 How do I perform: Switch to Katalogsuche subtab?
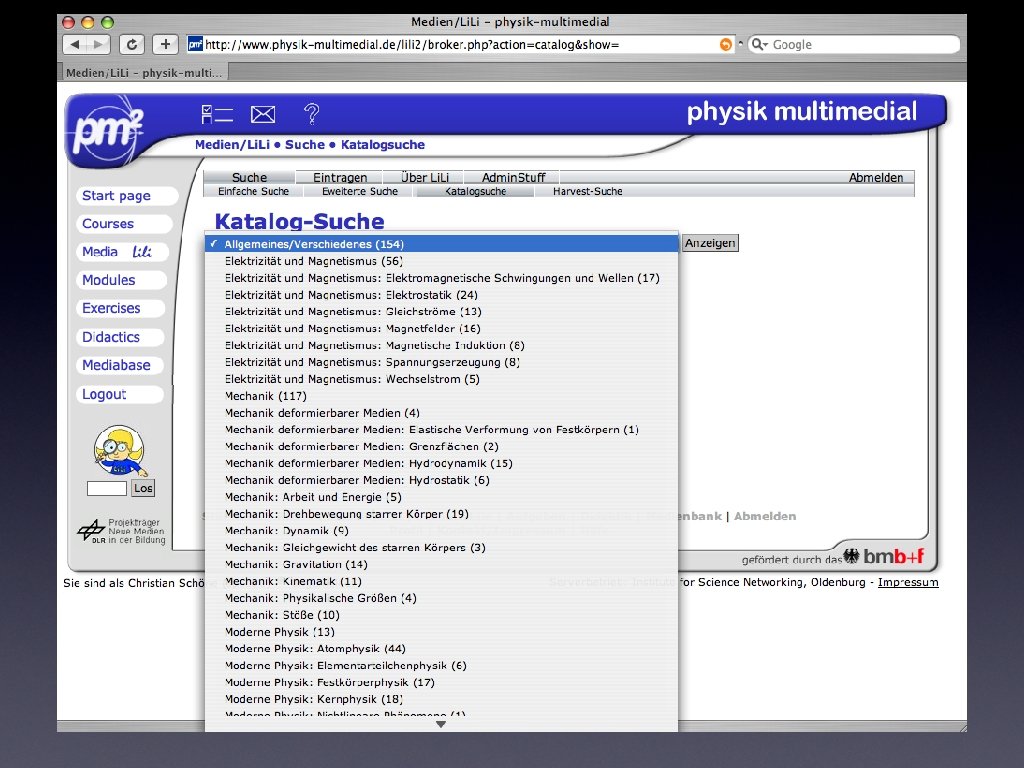click(475, 191)
